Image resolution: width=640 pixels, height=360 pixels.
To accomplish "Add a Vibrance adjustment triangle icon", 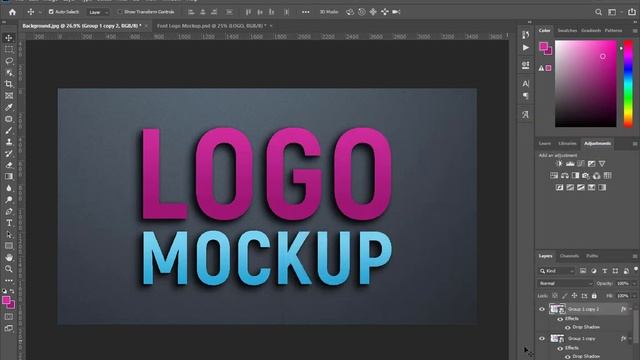I will [x=602, y=164].
